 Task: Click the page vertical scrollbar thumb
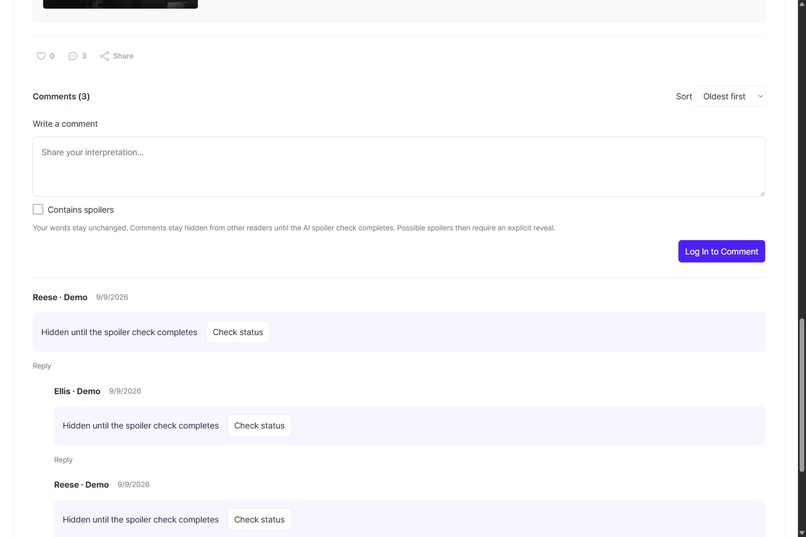click(x=801, y=395)
